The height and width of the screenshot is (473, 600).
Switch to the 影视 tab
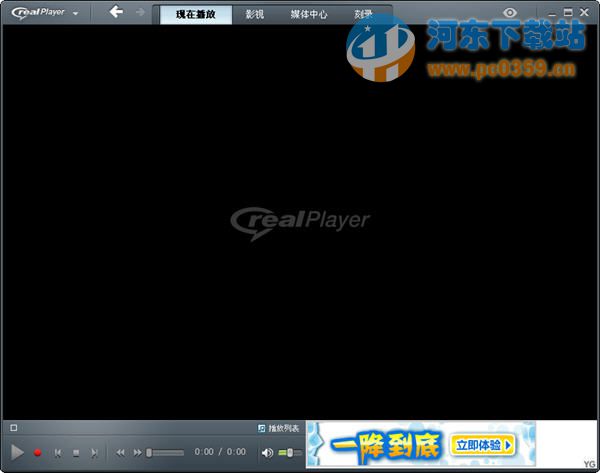[x=254, y=15]
